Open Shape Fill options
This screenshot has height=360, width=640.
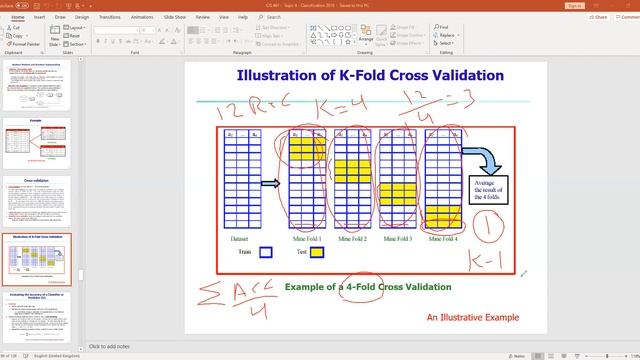pos(402,27)
